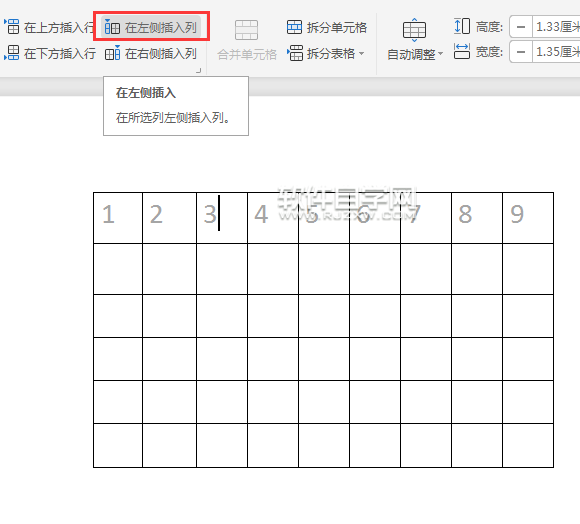
Task: Click the empty cell below cell 1
Action: coord(118,269)
